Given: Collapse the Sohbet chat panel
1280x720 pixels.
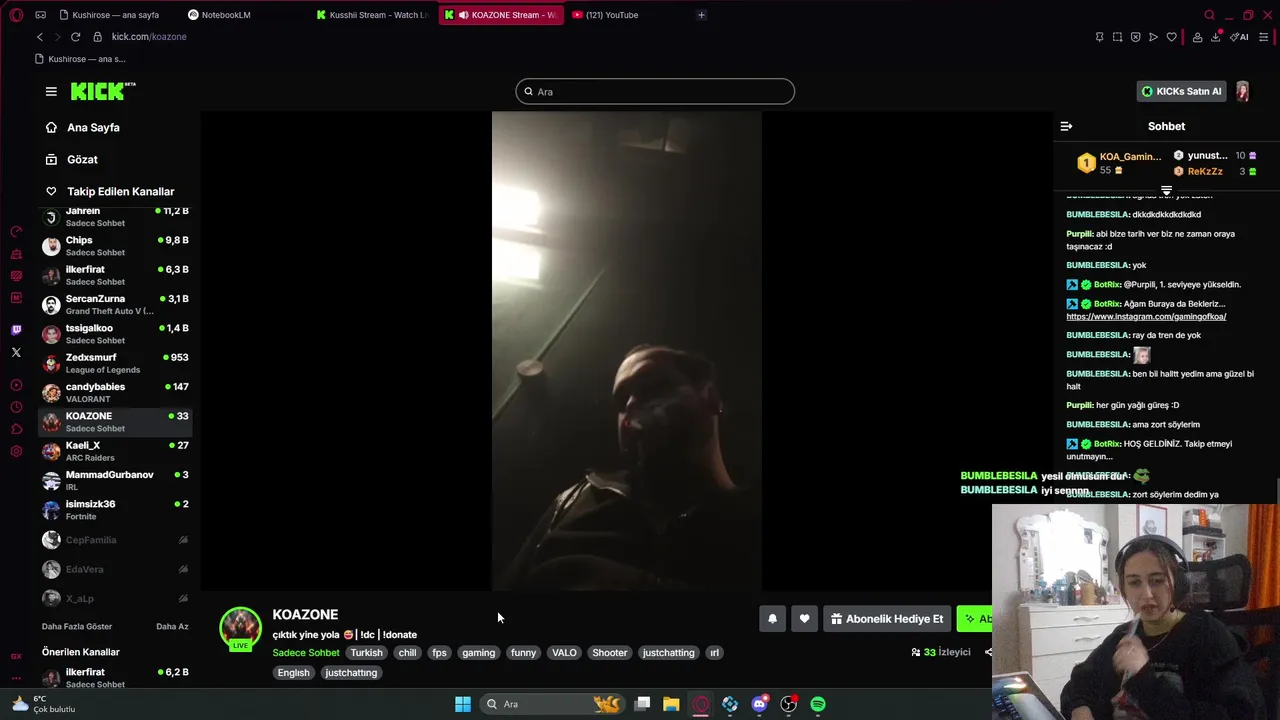Looking at the screenshot, I should [1066, 127].
